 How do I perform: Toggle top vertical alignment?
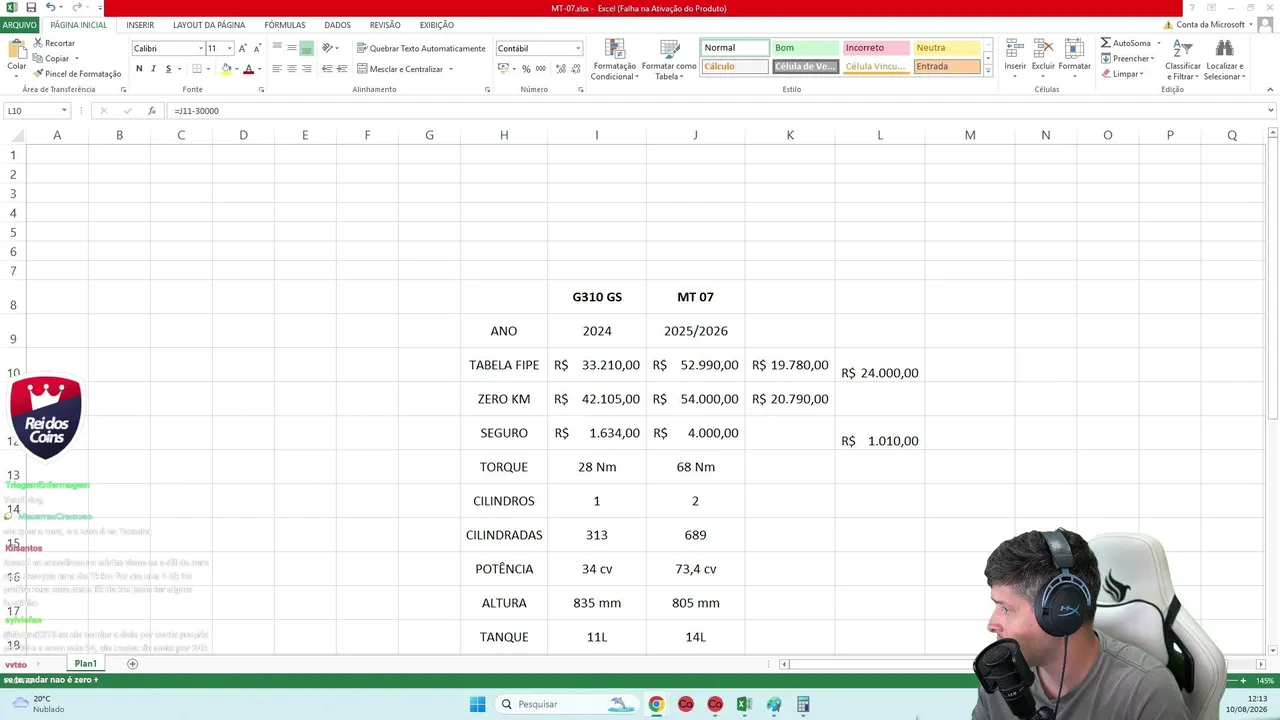pos(277,48)
